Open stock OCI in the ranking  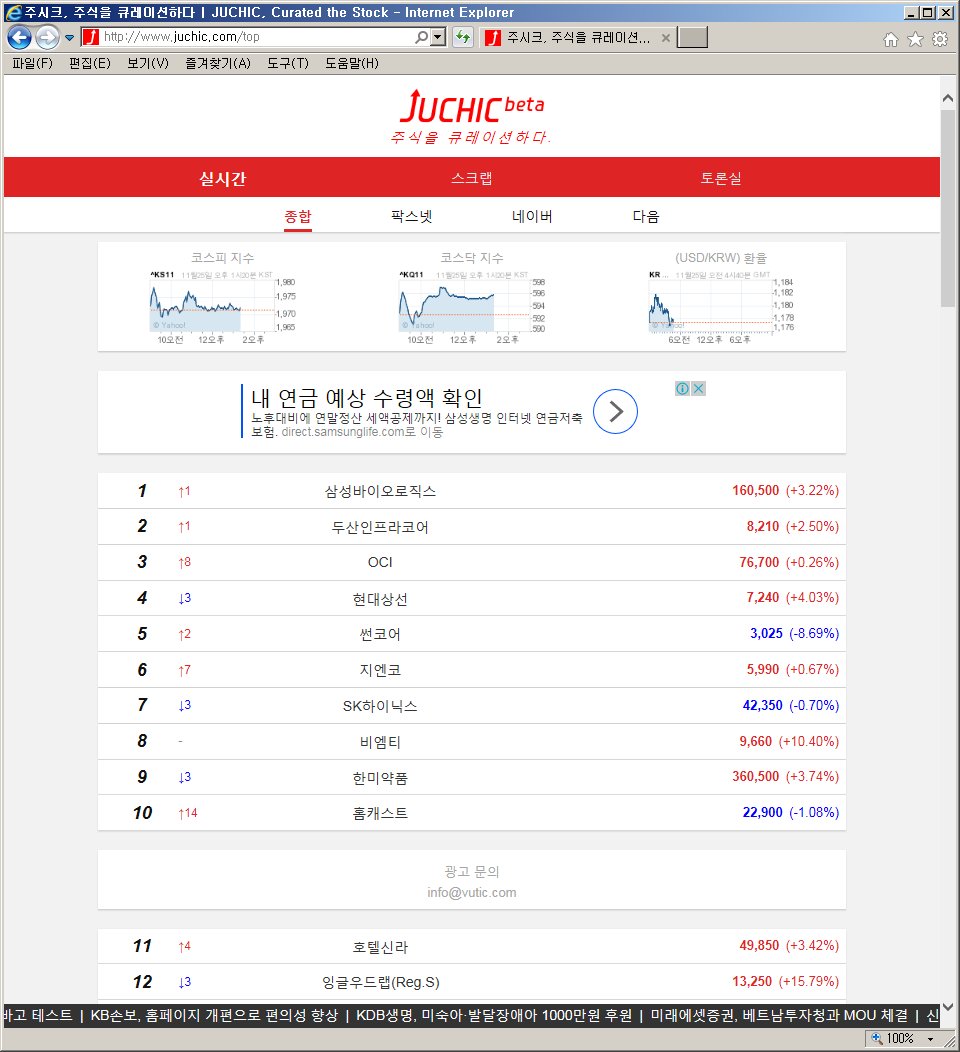coord(380,562)
